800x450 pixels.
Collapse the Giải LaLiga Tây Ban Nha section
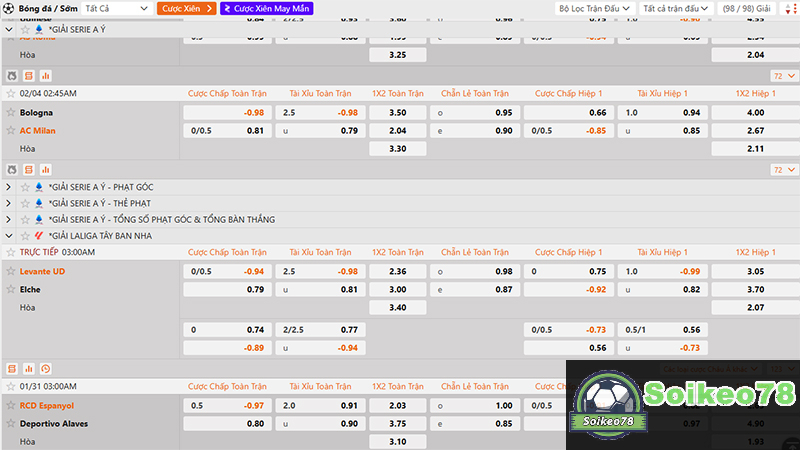(9, 236)
